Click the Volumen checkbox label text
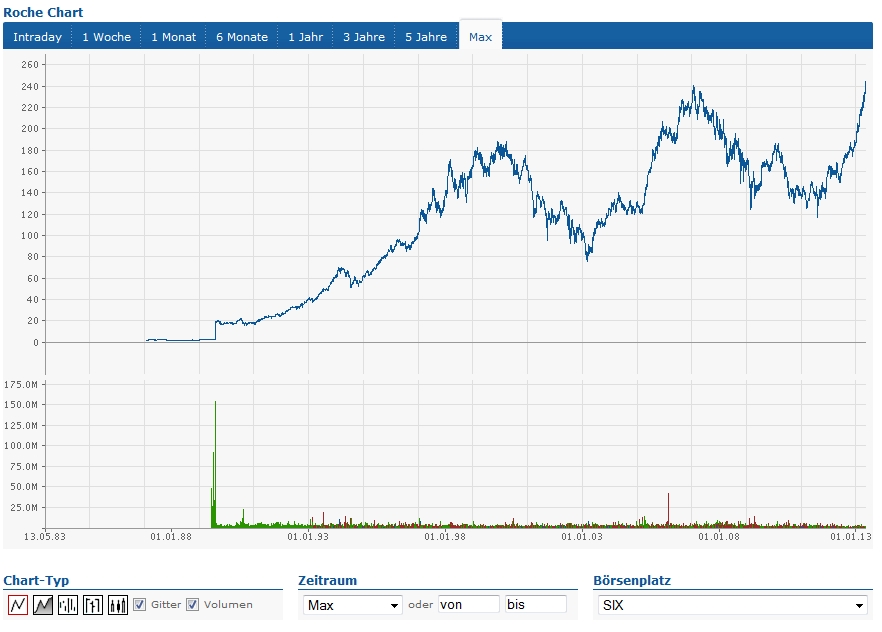The width and height of the screenshot is (882, 632). pos(228,604)
